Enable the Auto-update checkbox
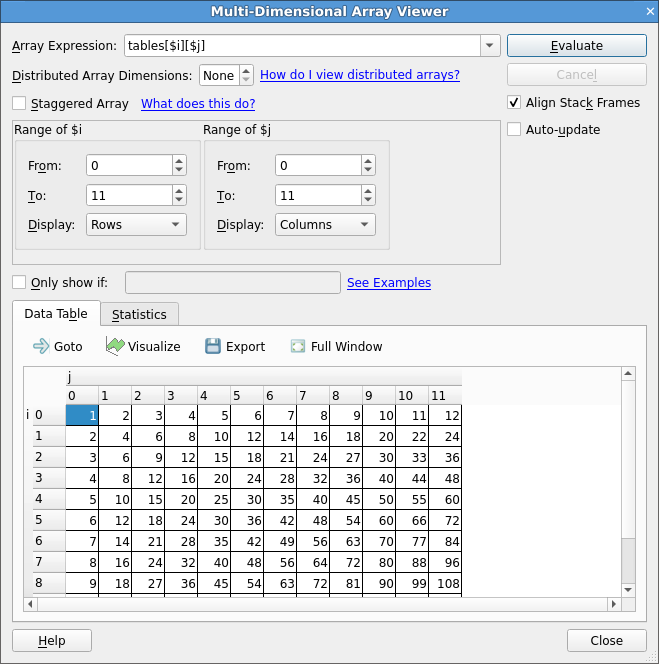 [514, 129]
